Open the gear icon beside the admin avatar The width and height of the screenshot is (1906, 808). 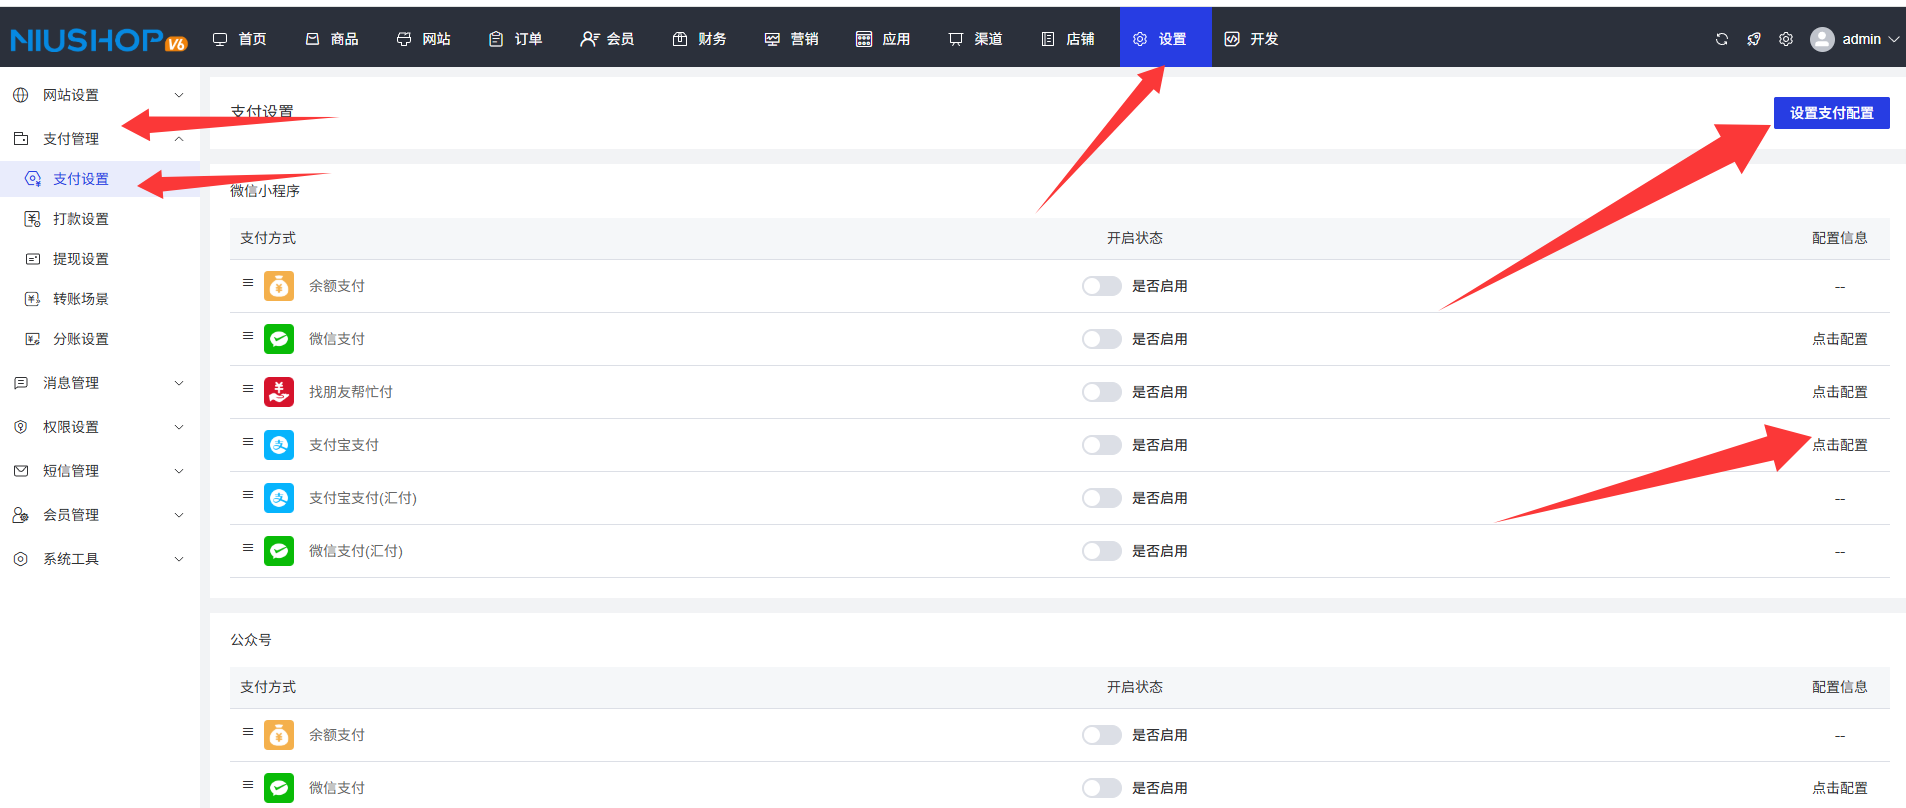point(1786,39)
